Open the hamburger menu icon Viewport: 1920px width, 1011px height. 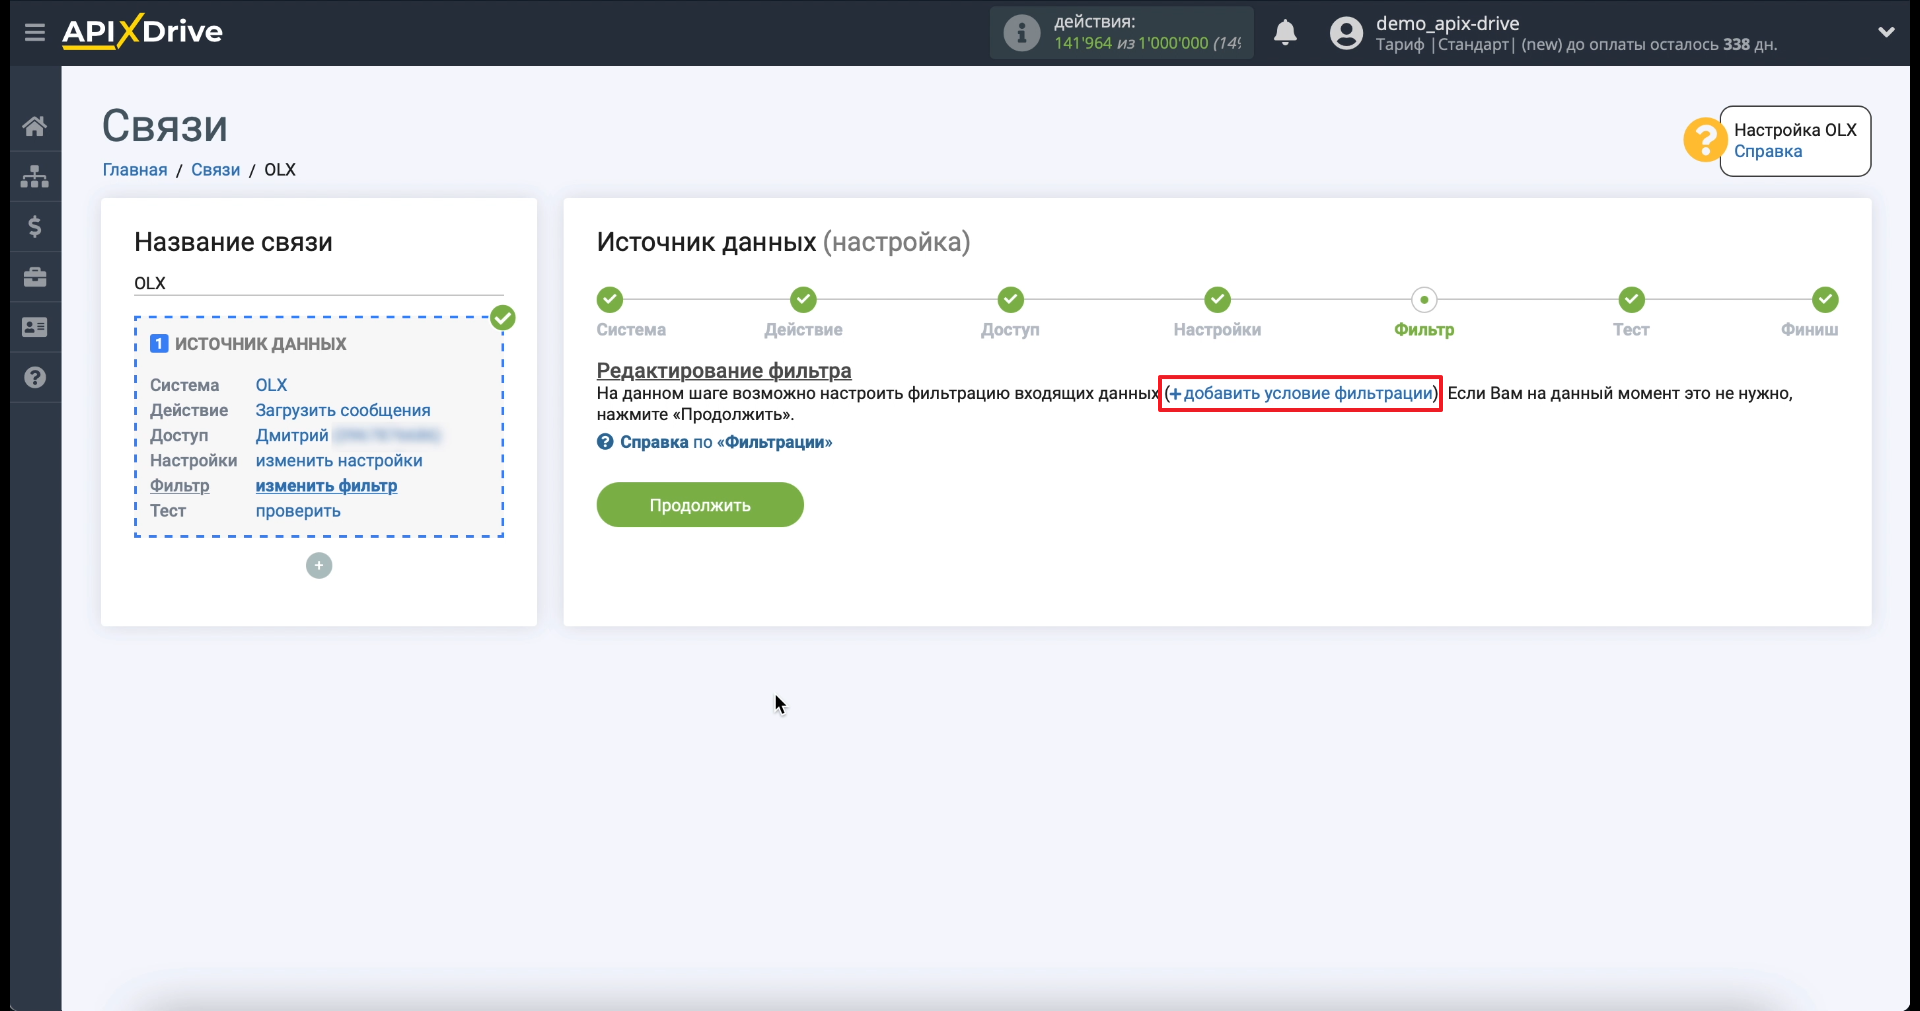pos(35,32)
